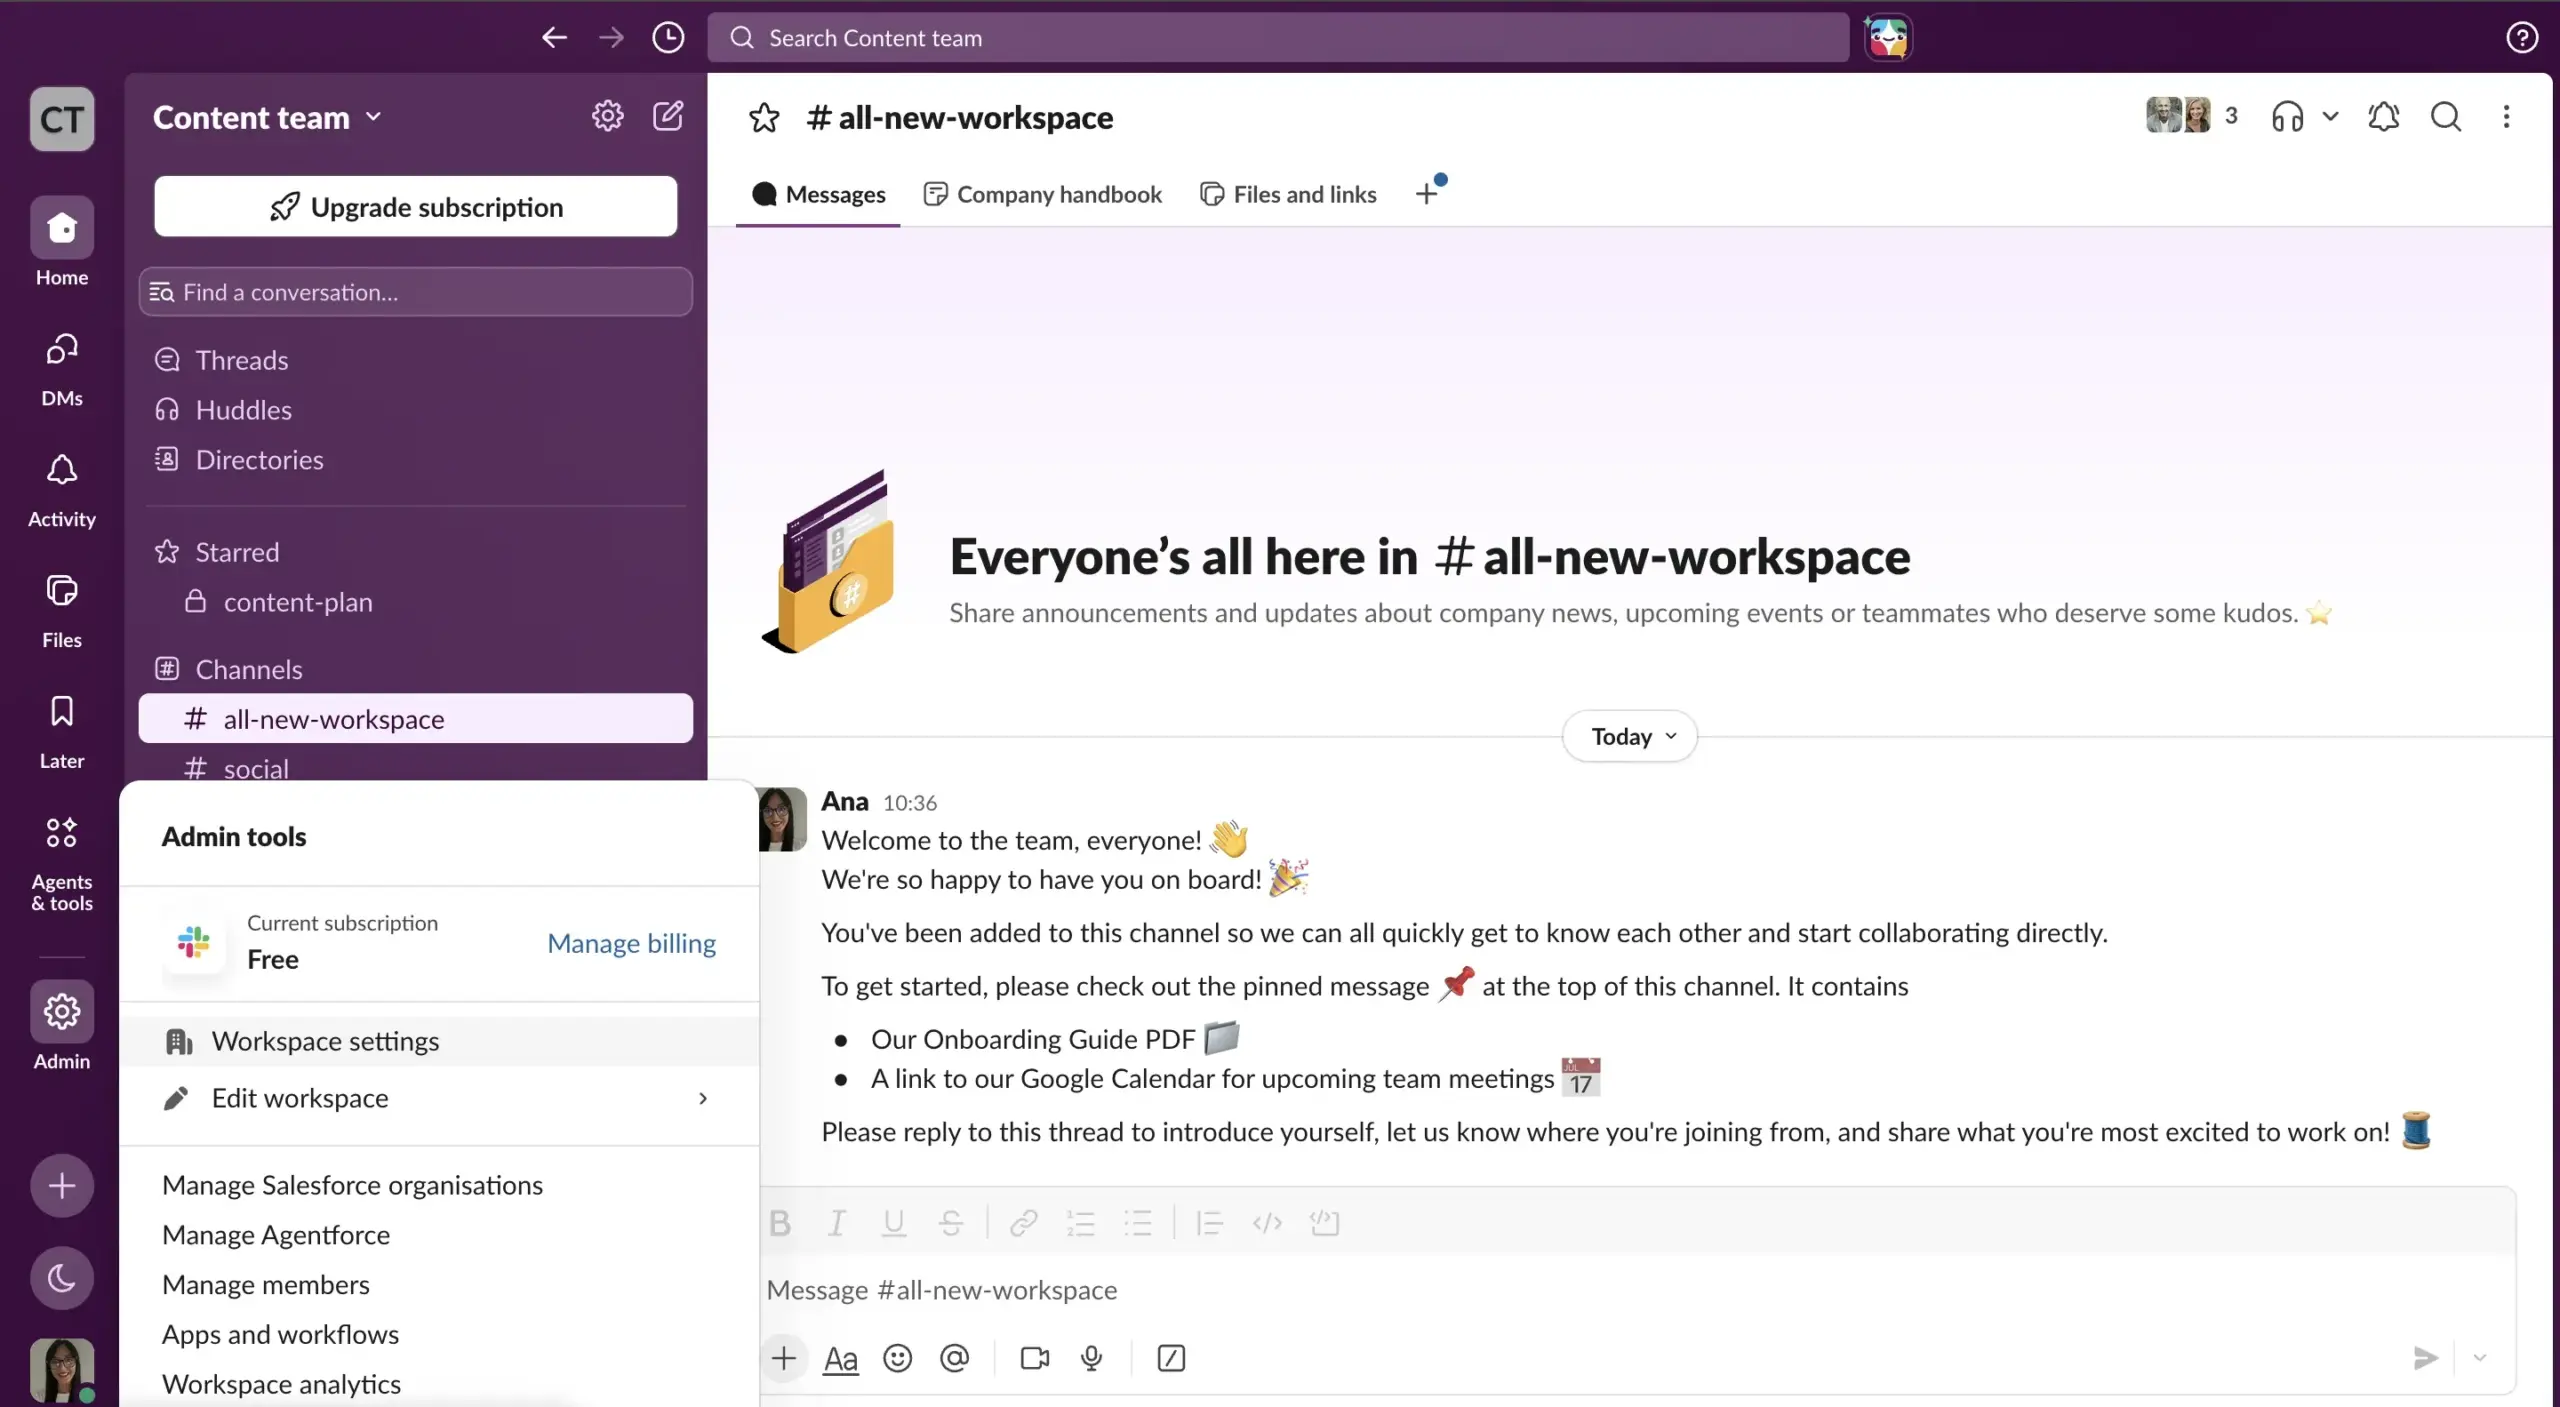Open the Today date dropdown
2560x1407 pixels.
[1630, 736]
